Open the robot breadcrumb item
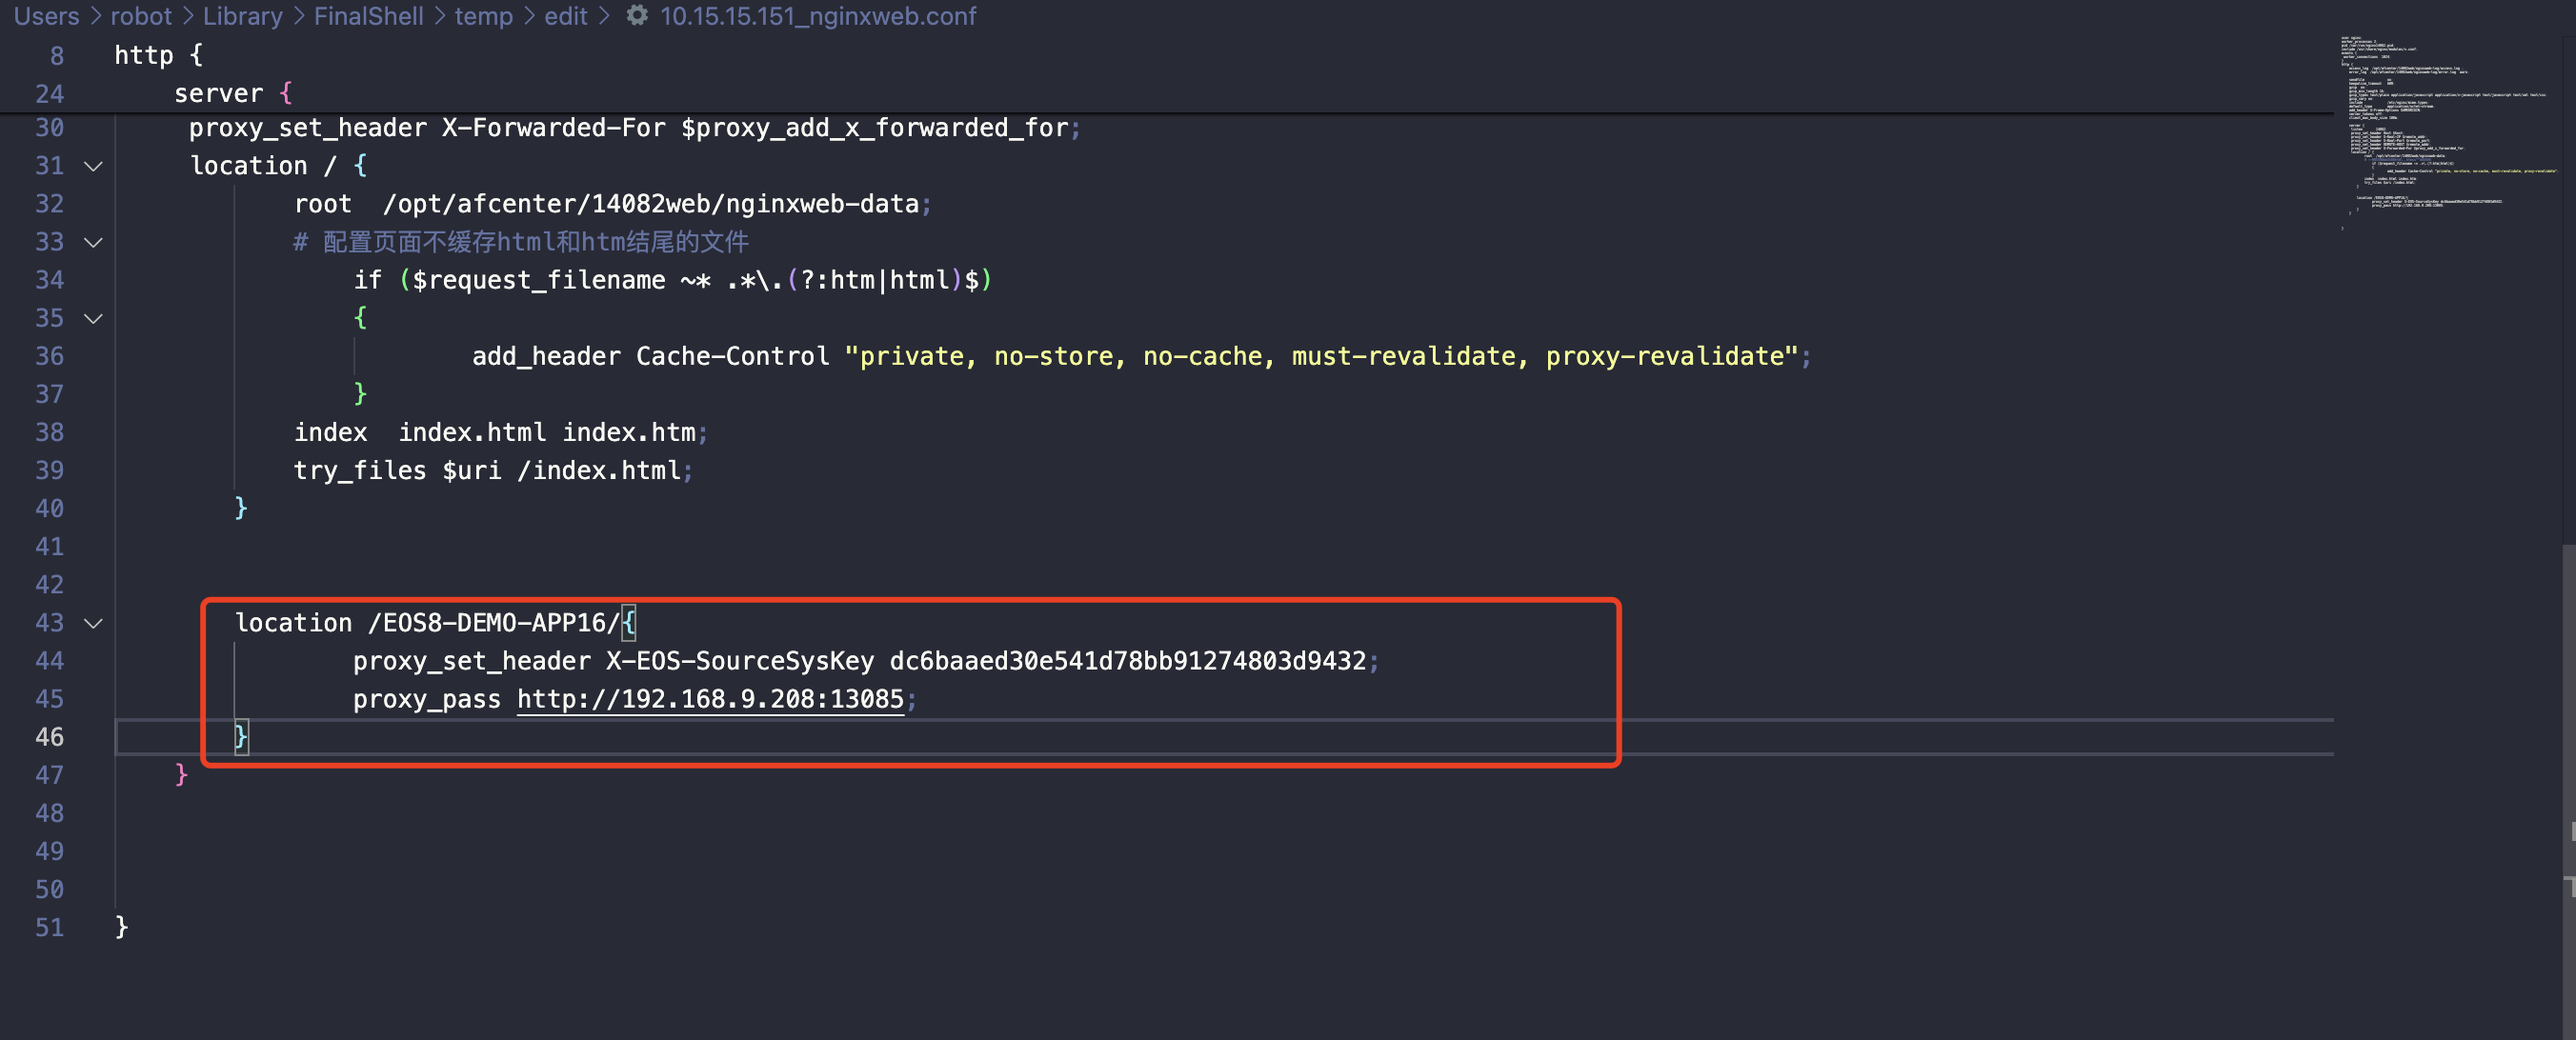 (x=140, y=16)
